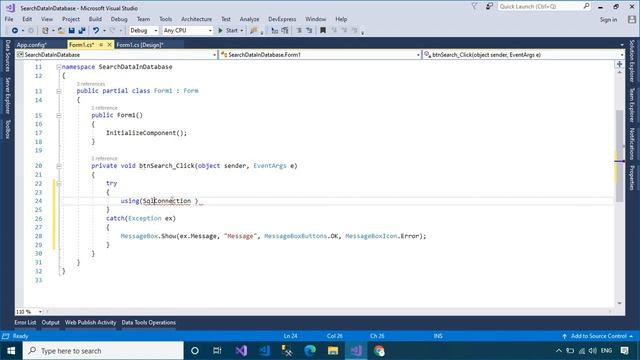Viewport: 640px width, 360px height.
Task: Open Task View on the taskbar
Action: coord(217,351)
